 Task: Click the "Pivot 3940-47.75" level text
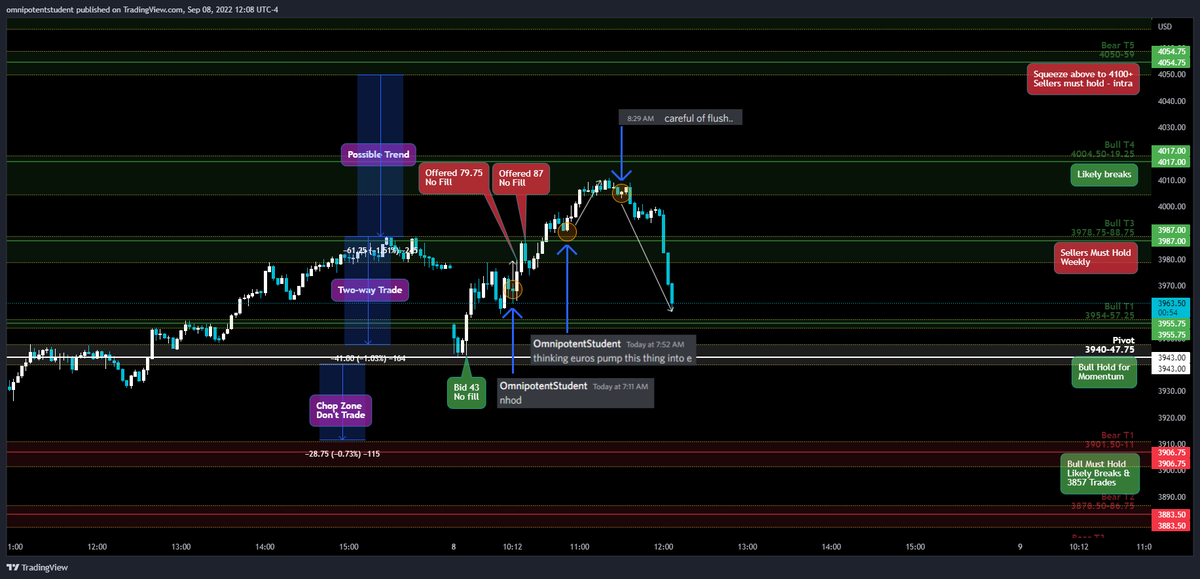click(1108, 345)
